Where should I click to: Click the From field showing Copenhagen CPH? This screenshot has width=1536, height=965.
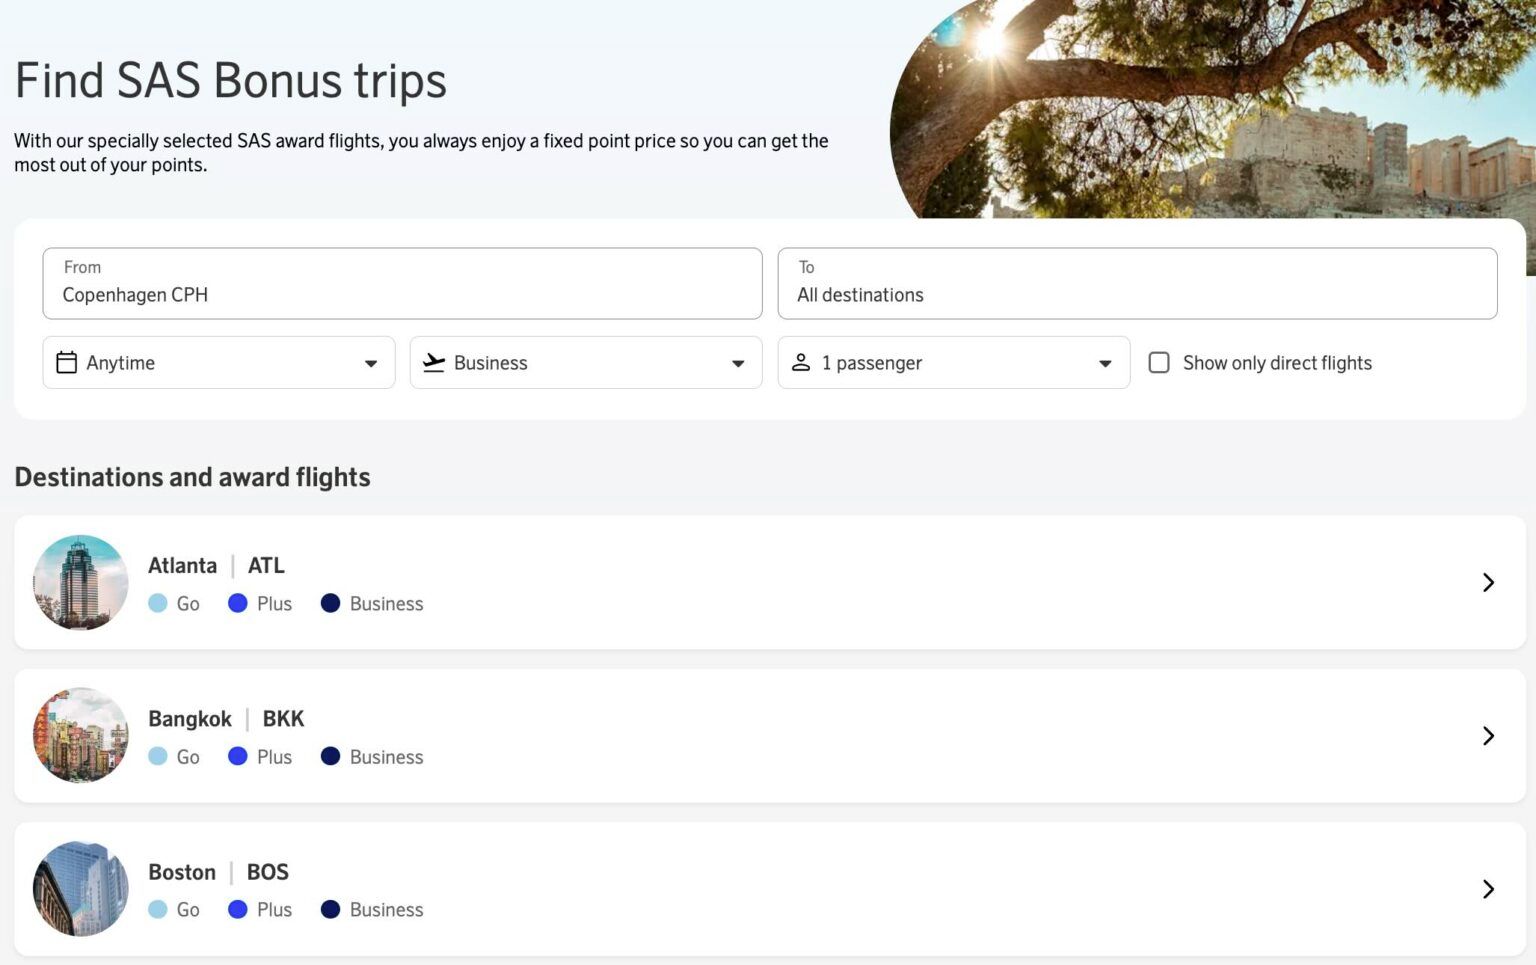(402, 284)
